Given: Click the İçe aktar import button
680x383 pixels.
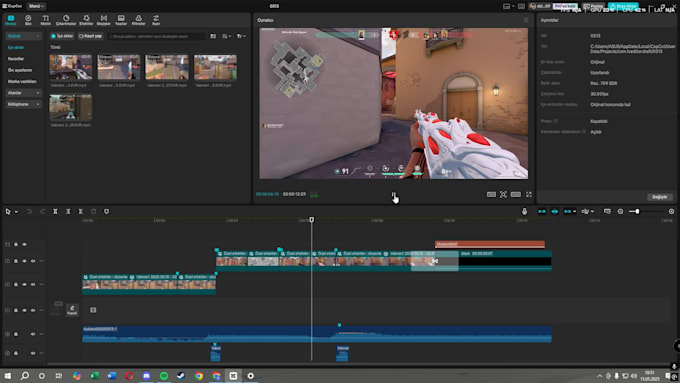Looking at the screenshot, I should pyautogui.click(x=62, y=36).
